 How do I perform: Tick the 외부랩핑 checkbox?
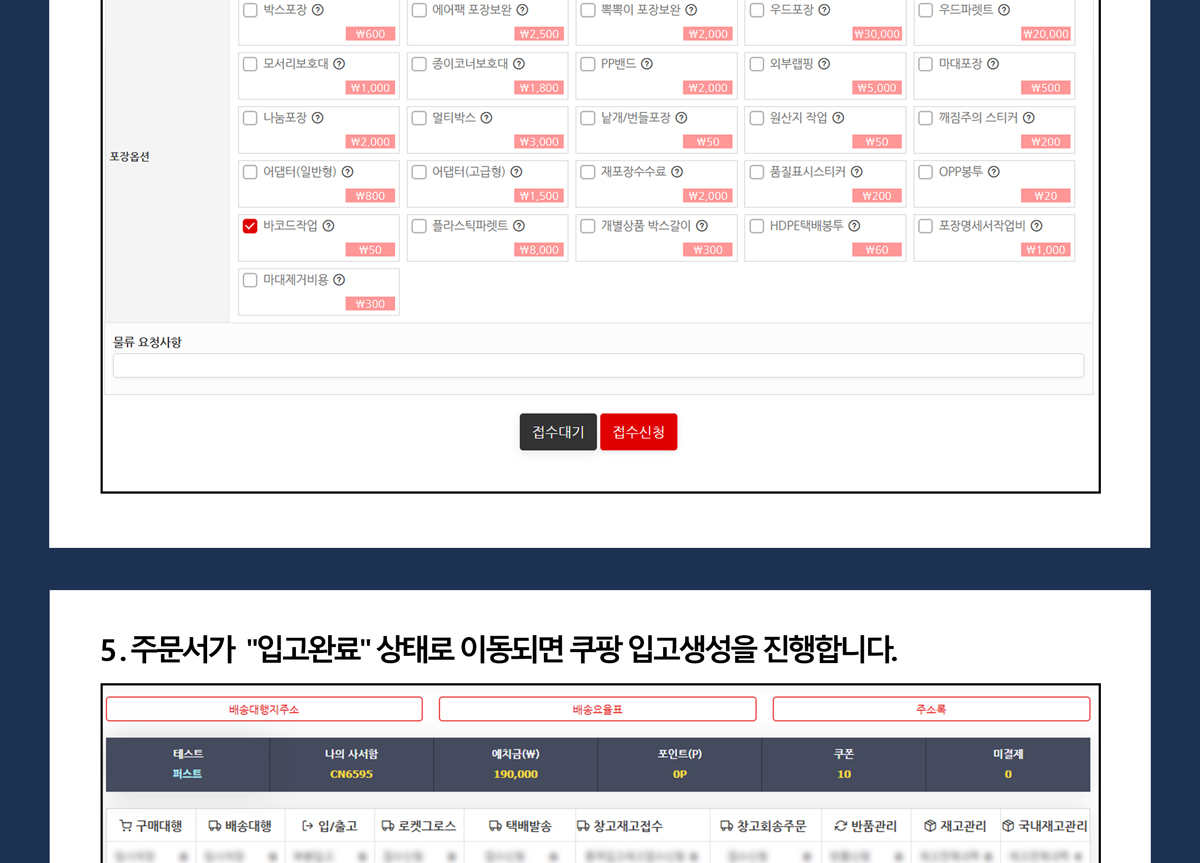click(x=757, y=64)
